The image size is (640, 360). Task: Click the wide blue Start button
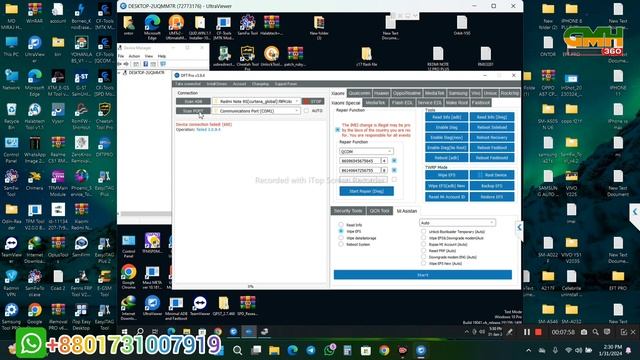[x=422, y=275]
